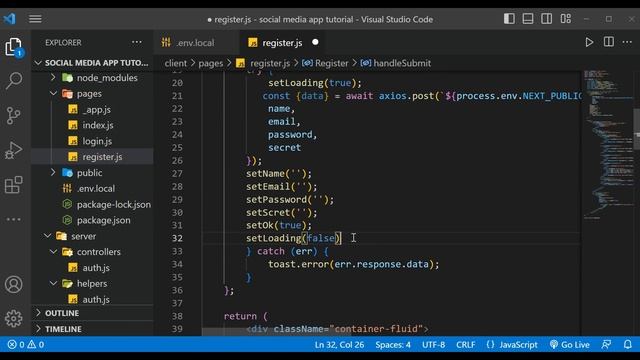Open the Search view icon
640x360 pixels.
click(x=13, y=81)
